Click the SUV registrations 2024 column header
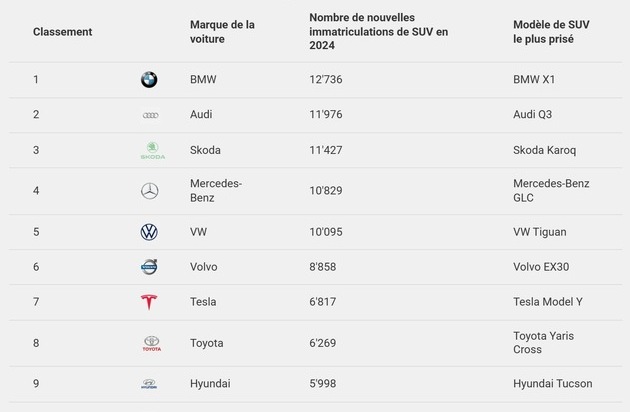This screenshot has height=412, width=630. click(378, 32)
